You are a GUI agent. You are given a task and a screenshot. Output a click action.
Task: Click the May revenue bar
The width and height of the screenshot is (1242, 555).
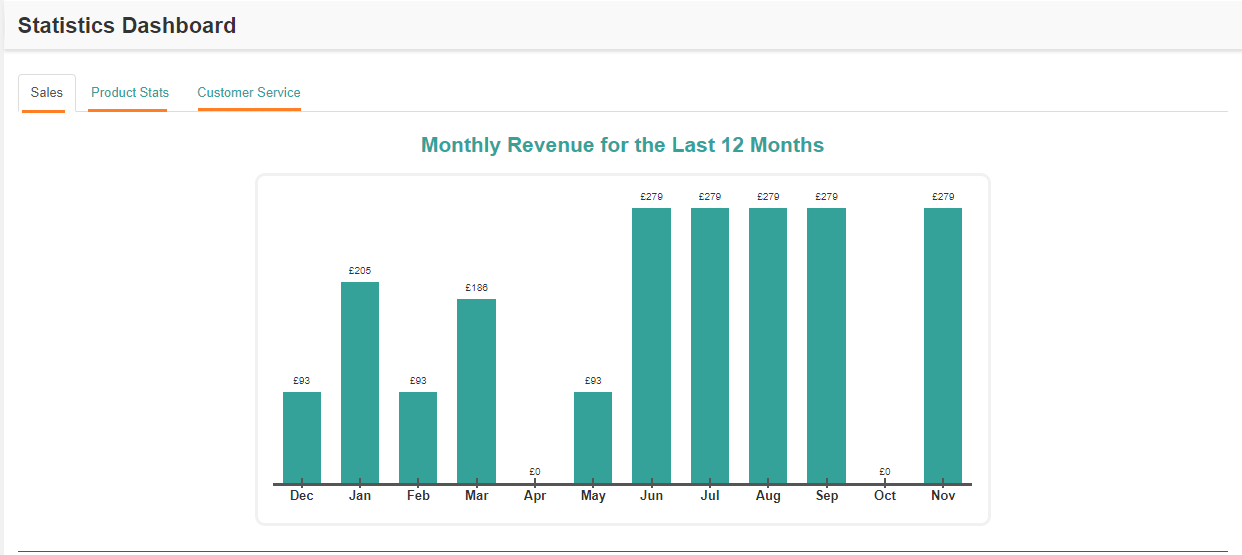593,438
